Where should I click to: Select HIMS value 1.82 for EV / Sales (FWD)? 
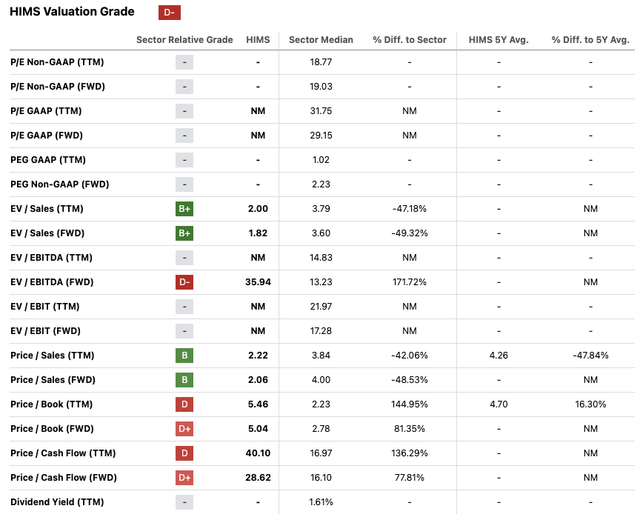pos(258,233)
